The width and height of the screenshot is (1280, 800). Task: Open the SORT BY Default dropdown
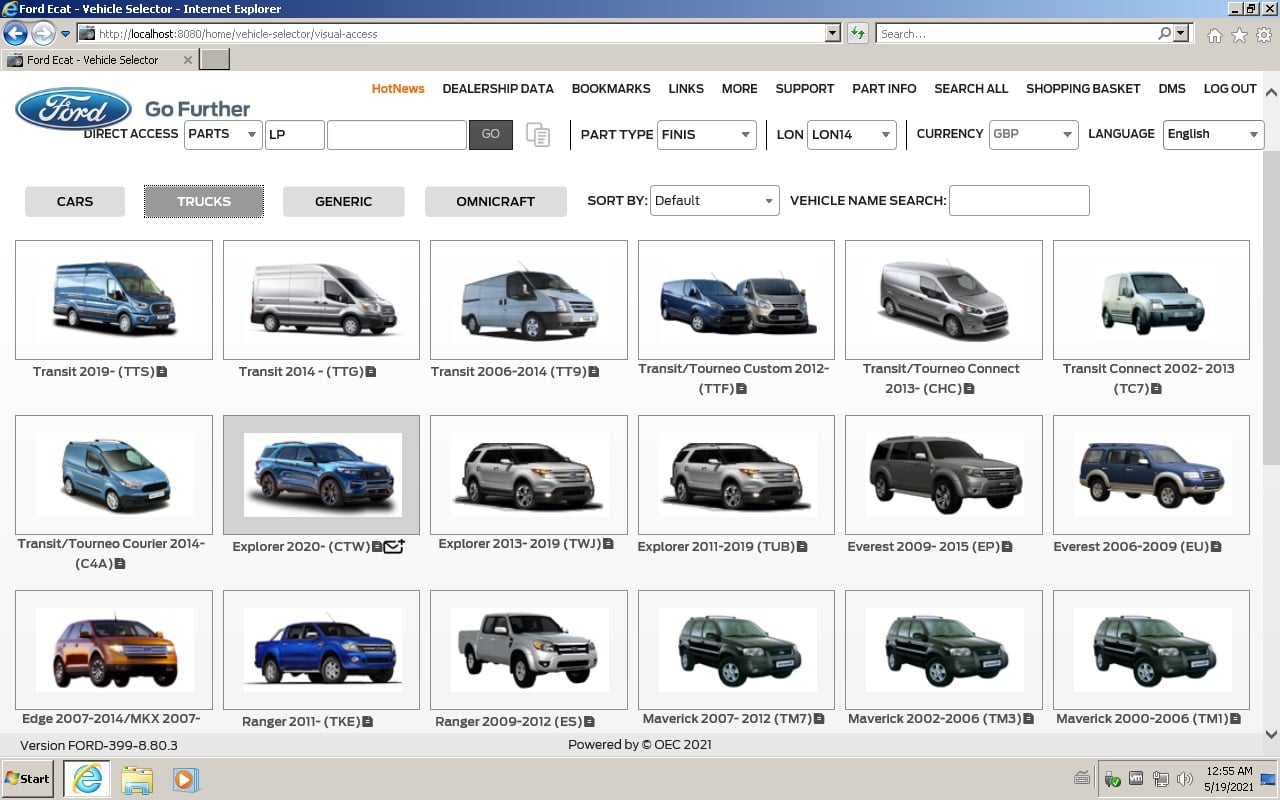[714, 200]
